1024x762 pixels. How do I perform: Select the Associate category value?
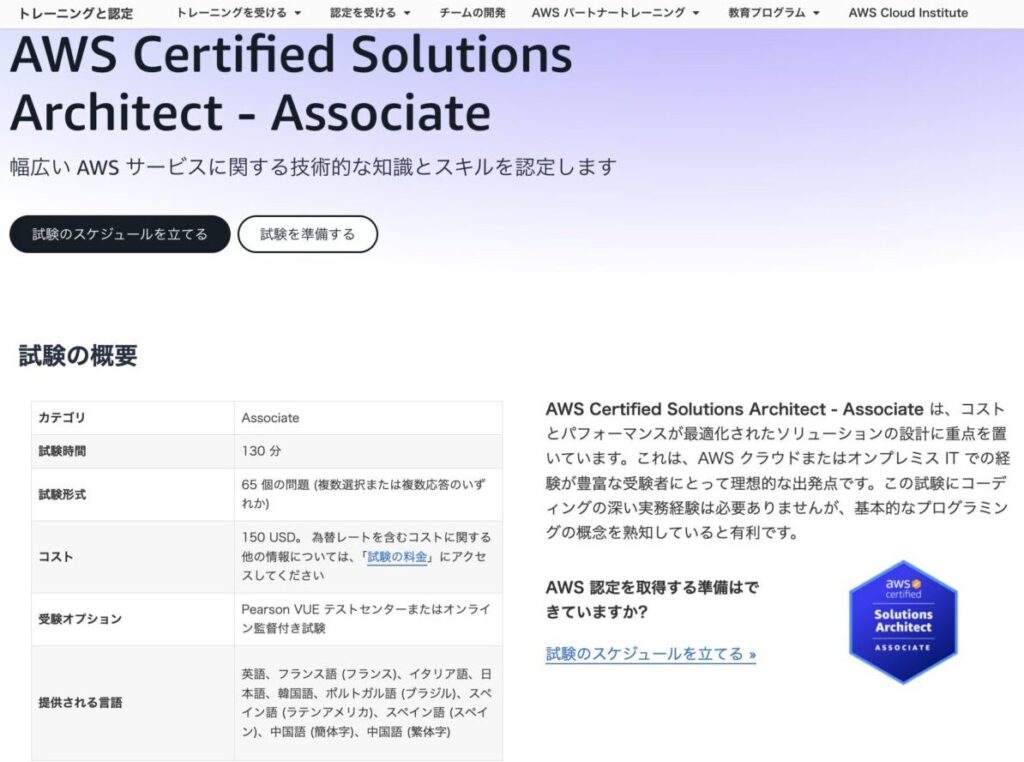[x=270, y=418]
